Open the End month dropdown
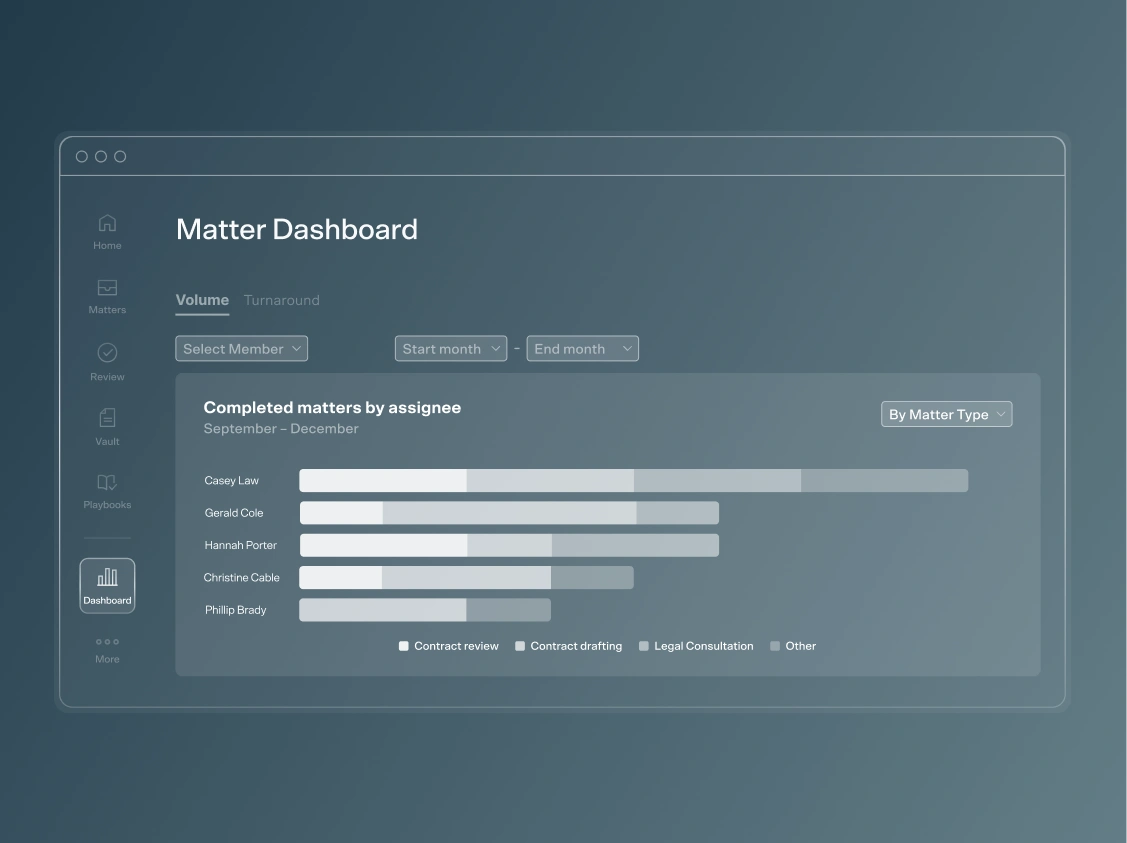This screenshot has height=843, width=1127. click(582, 349)
